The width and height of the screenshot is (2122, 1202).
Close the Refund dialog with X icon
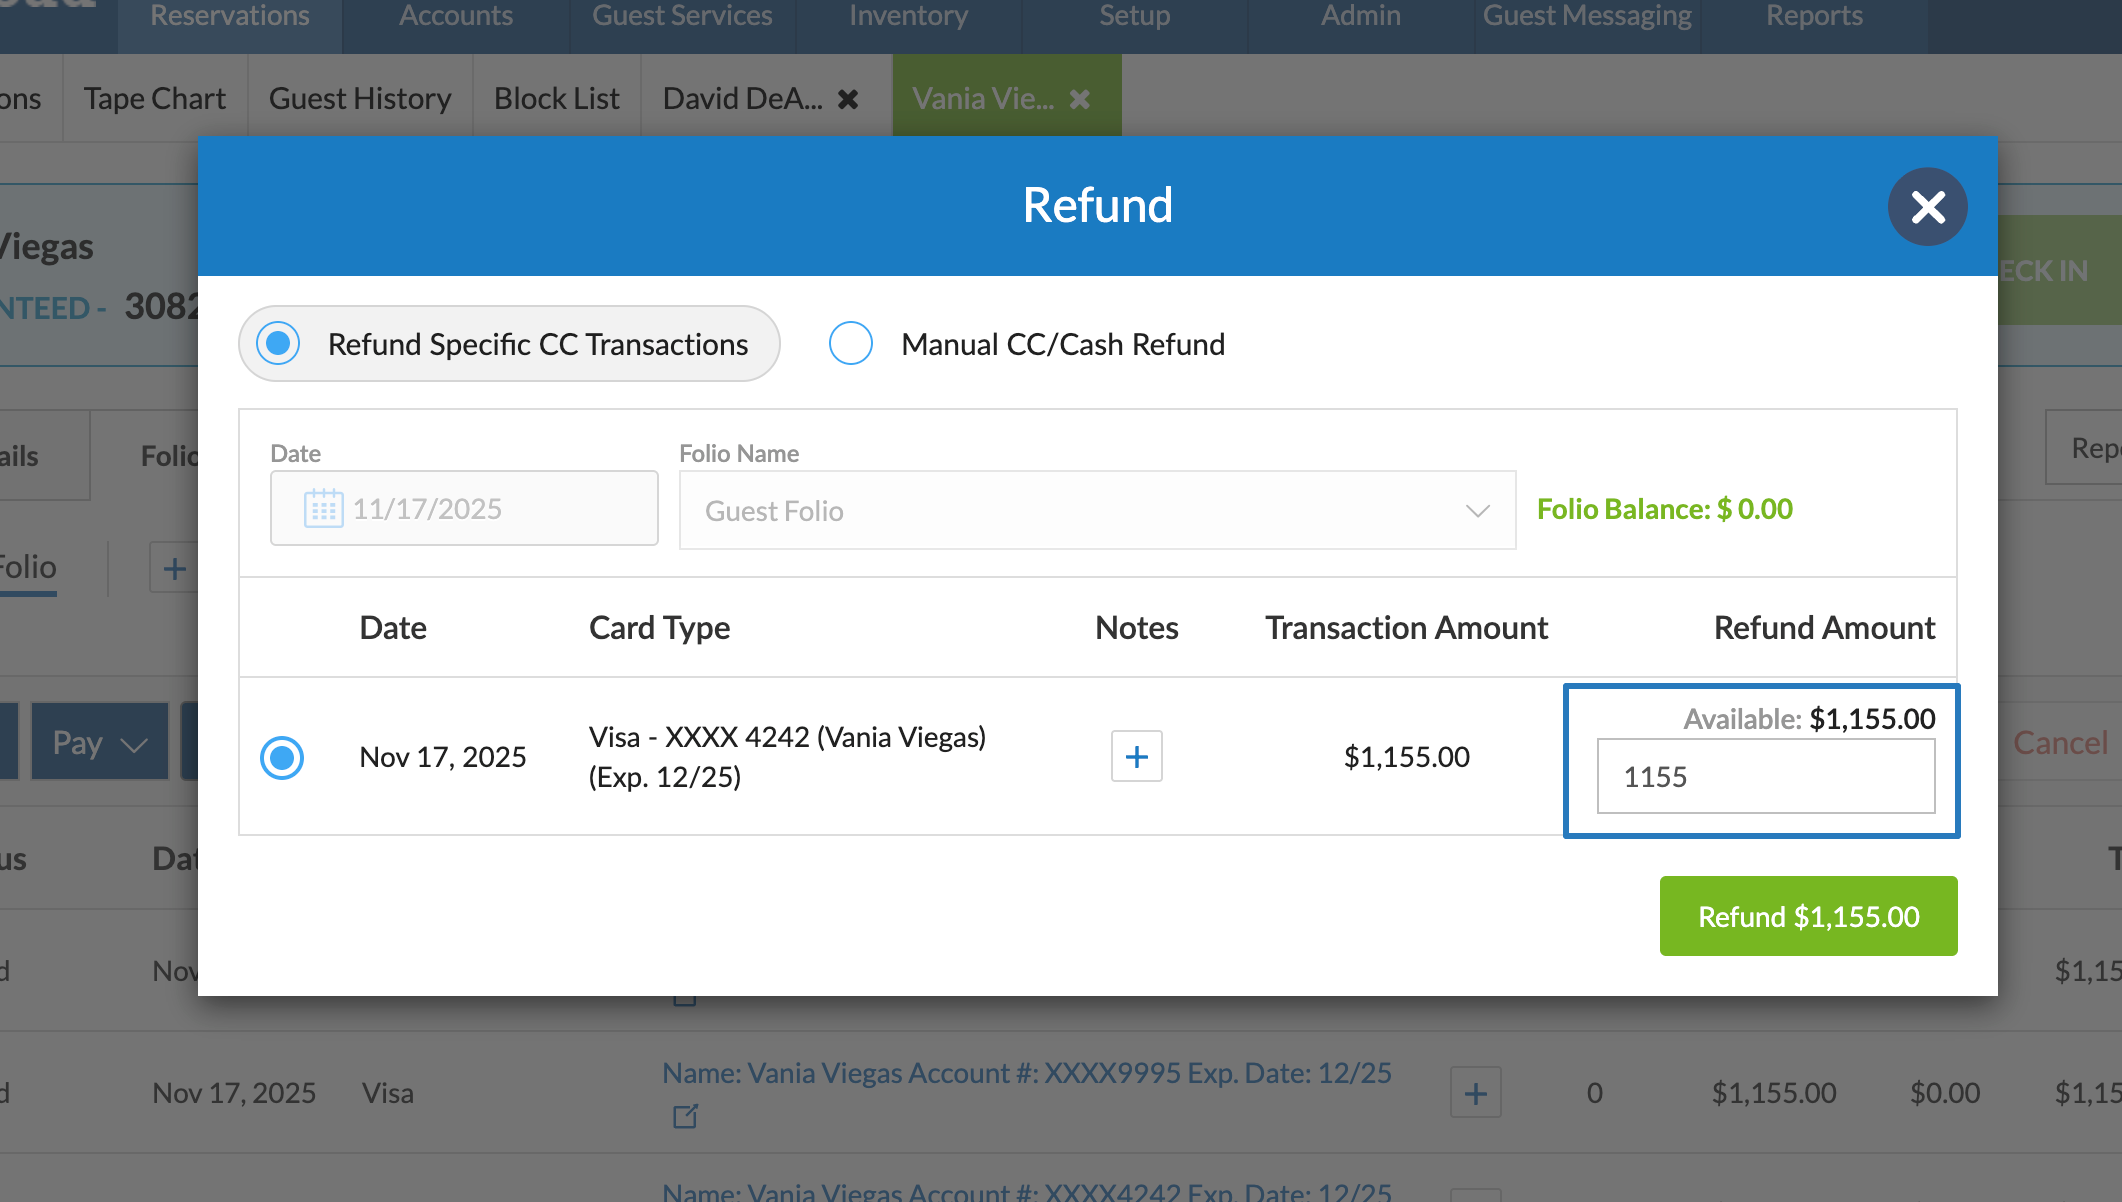pyautogui.click(x=1927, y=207)
